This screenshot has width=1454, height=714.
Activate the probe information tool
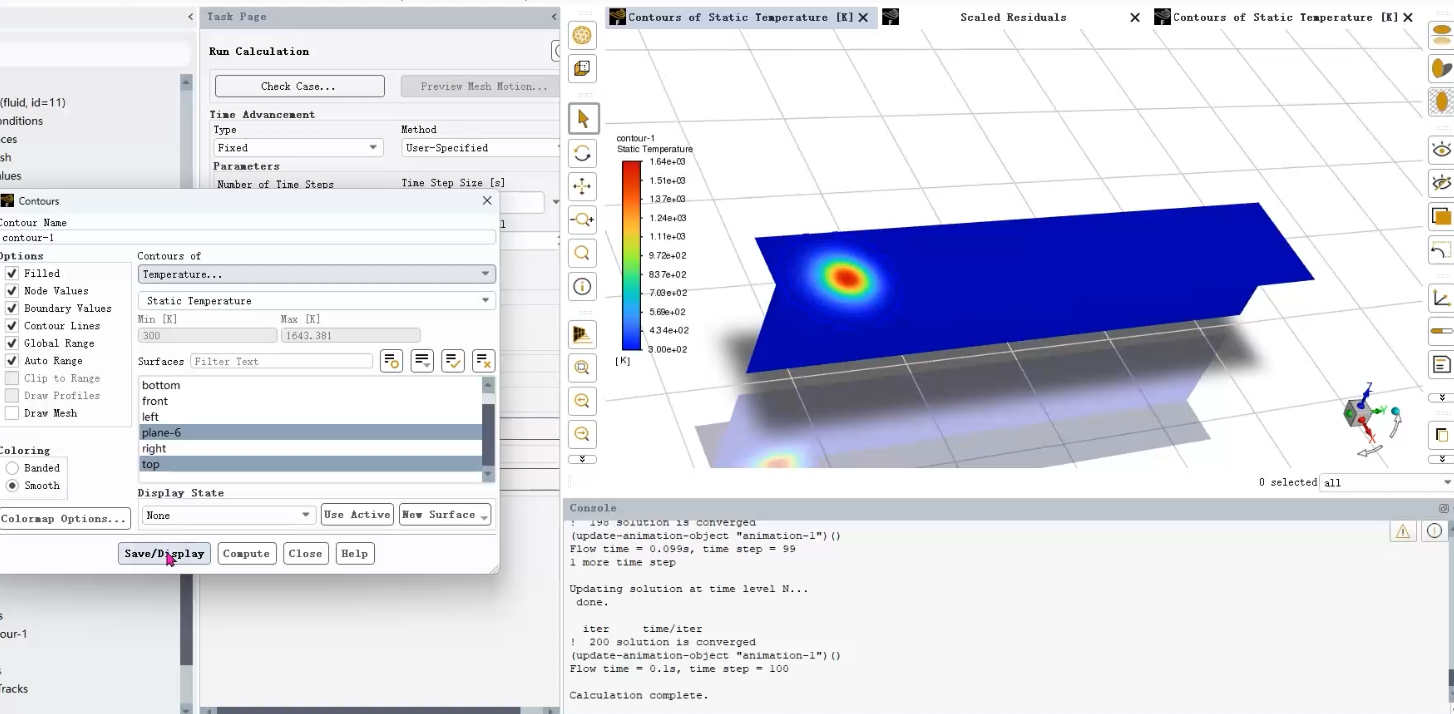coord(583,287)
